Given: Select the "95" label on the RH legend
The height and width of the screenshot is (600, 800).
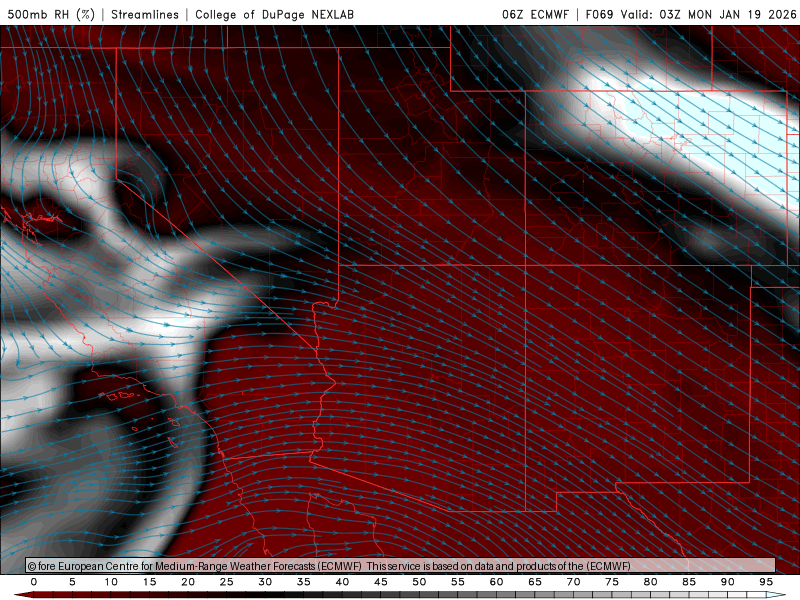Looking at the screenshot, I should (x=766, y=582).
